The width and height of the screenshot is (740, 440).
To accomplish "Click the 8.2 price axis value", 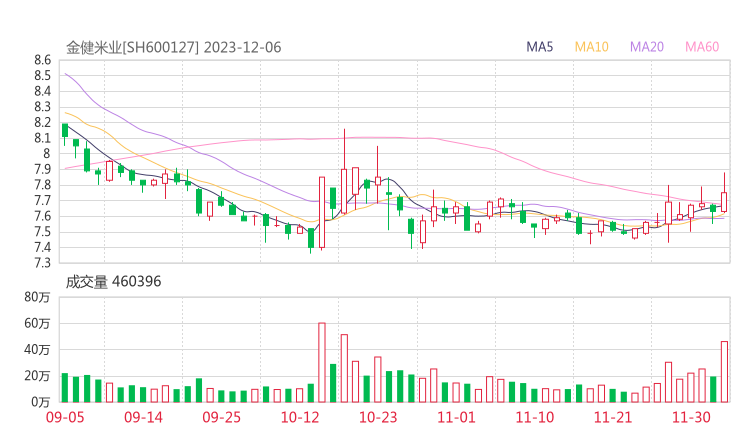I will coord(42,122).
